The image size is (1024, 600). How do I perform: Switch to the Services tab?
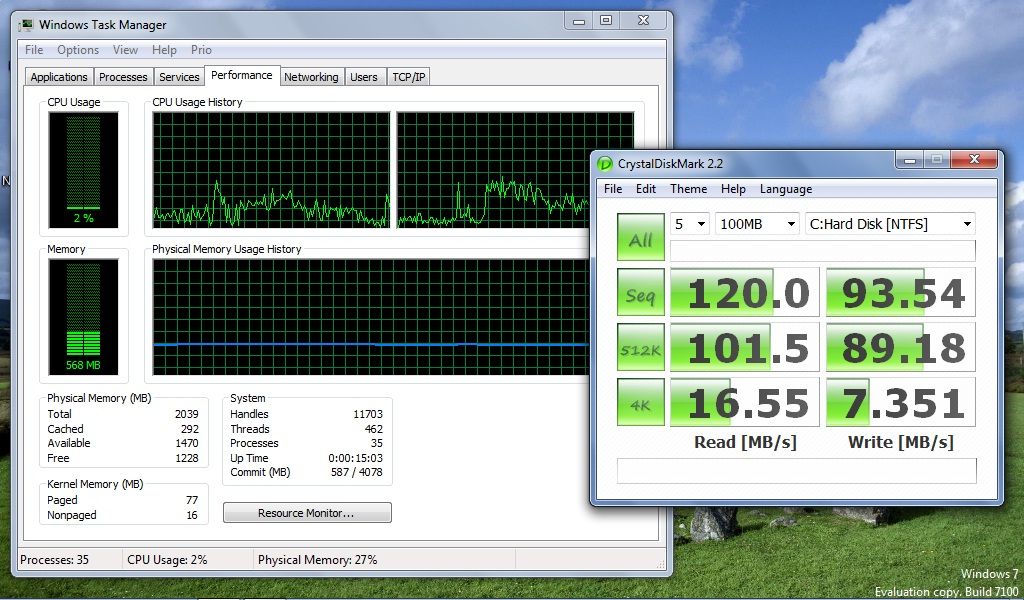(179, 77)
